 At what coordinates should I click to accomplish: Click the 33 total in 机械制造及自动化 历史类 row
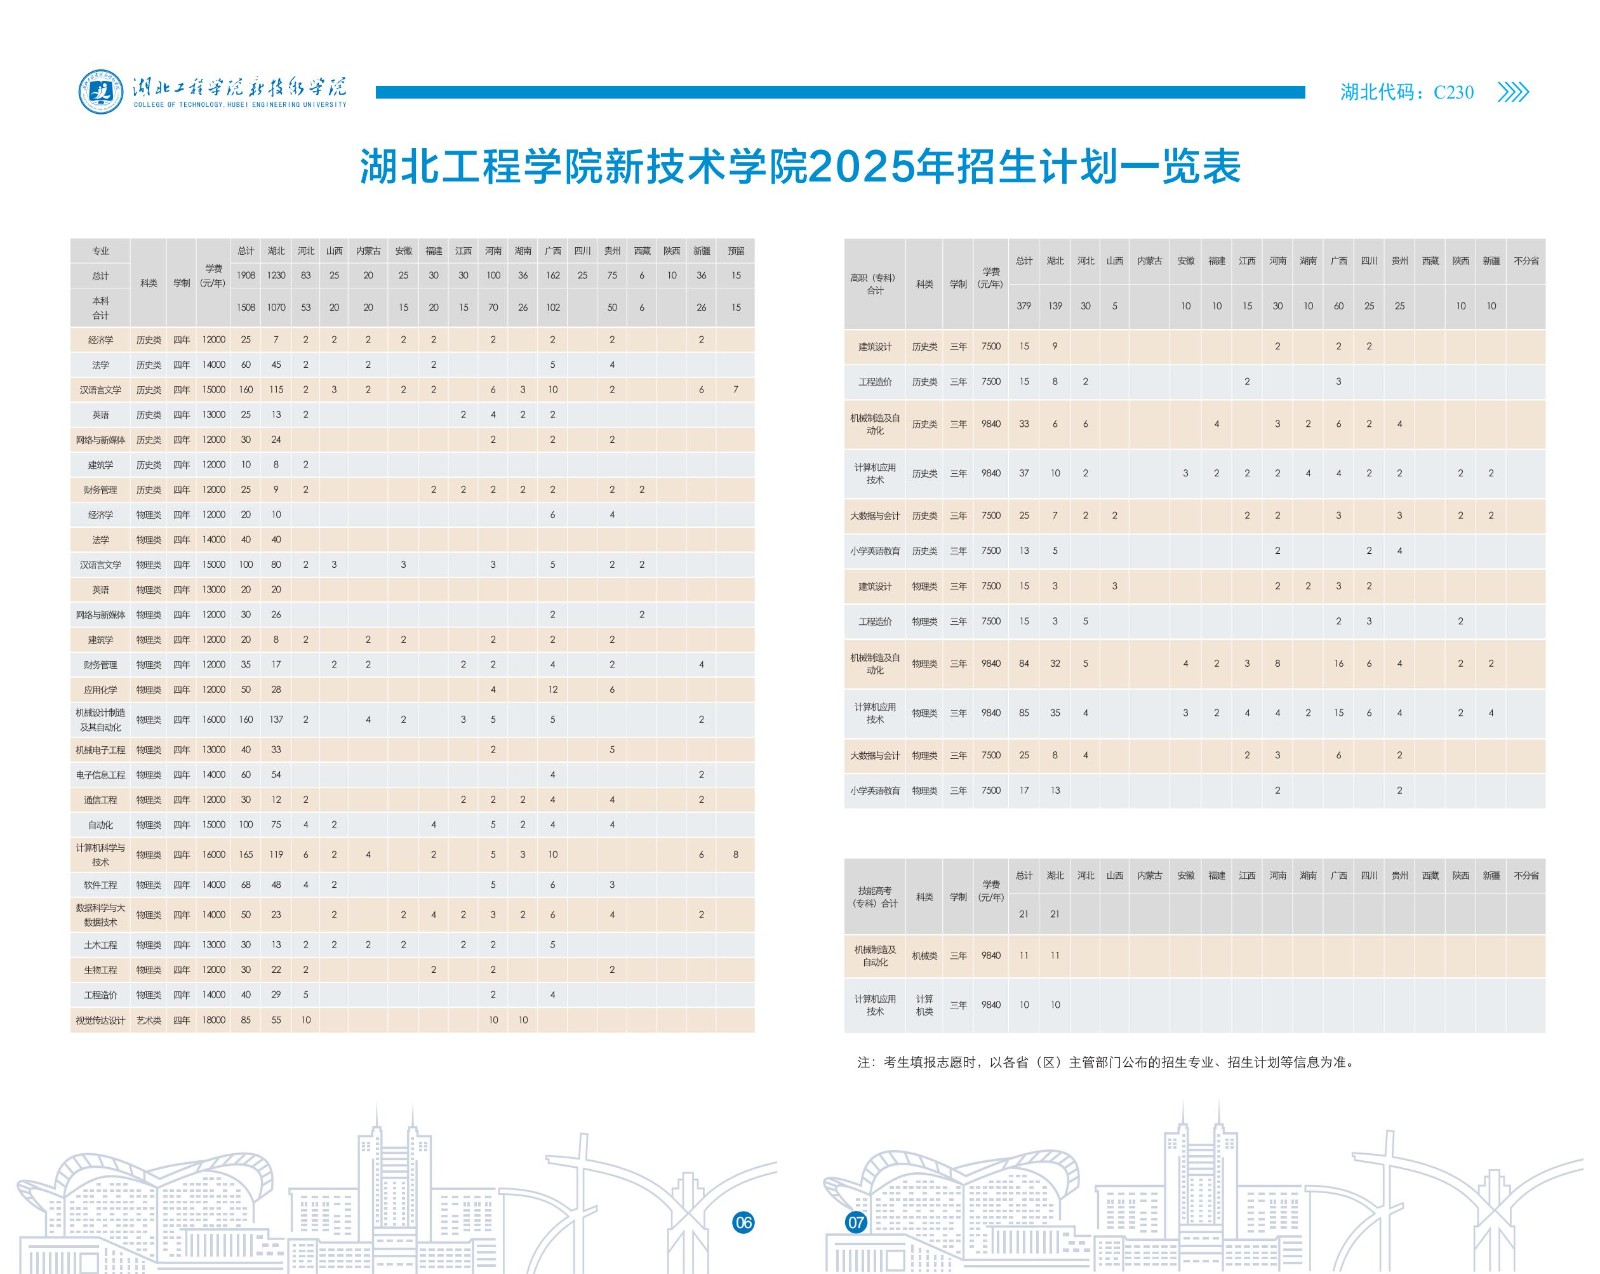[1024, 424]
